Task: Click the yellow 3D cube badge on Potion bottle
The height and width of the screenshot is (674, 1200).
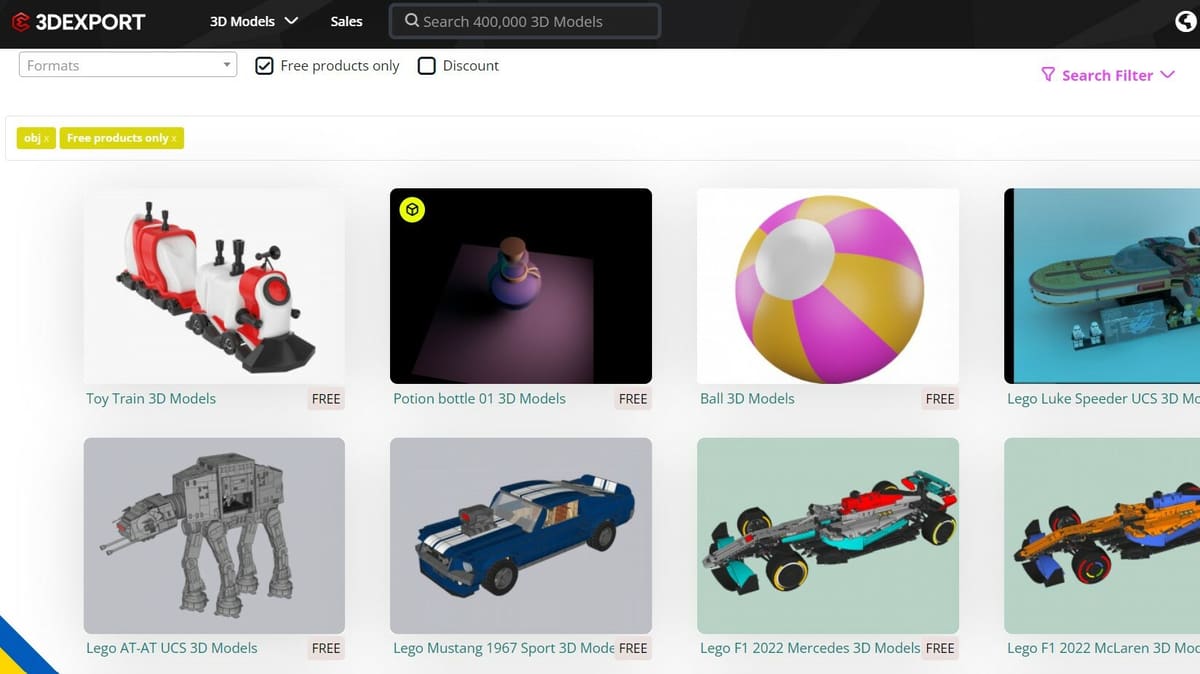Action: (x=412, y=210)
